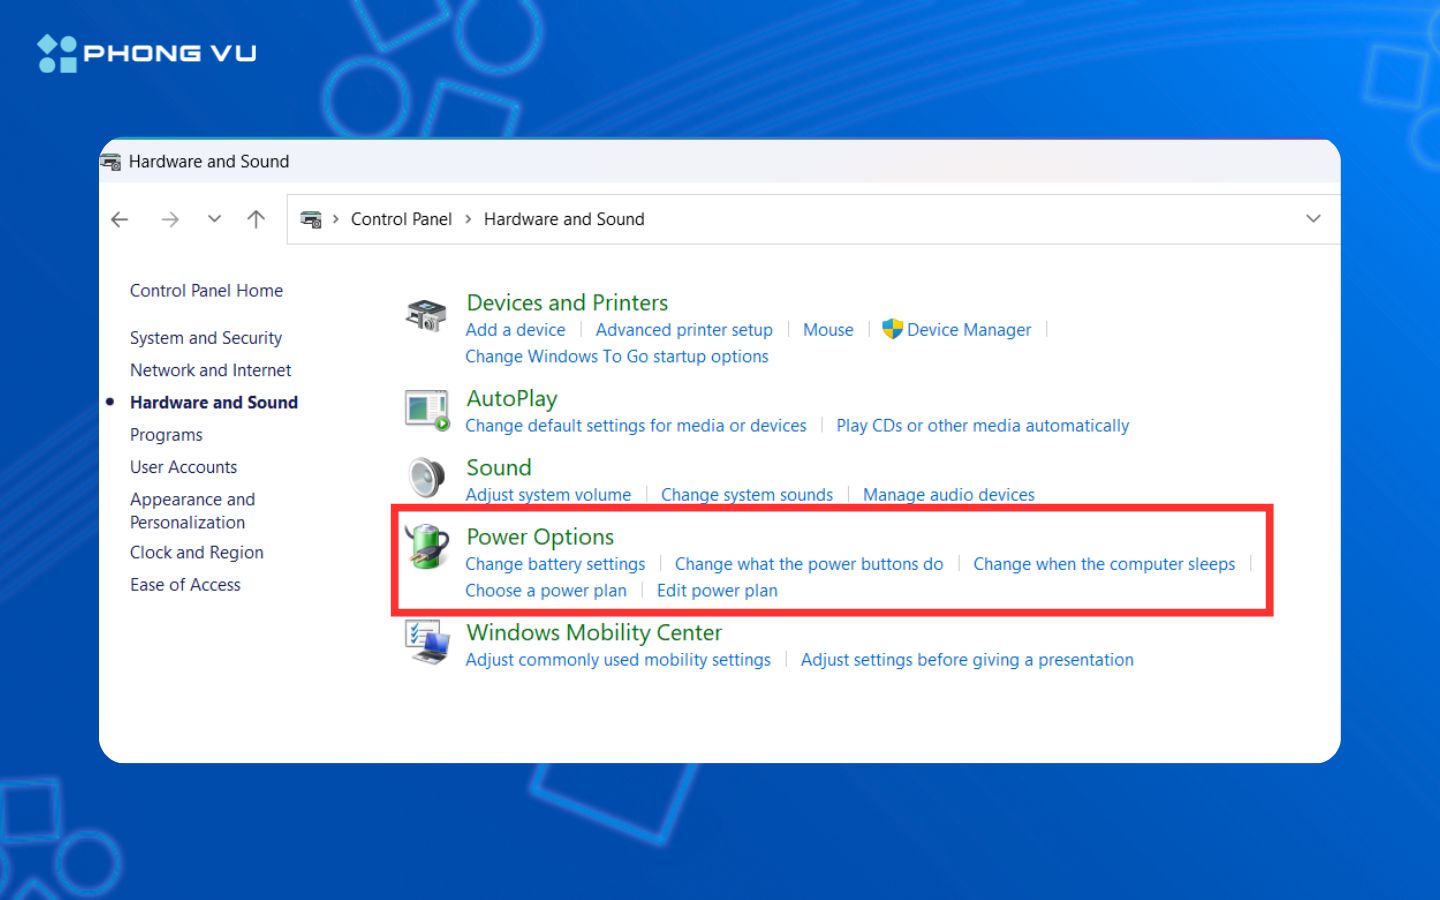The height and width of the screenshot is (900, 1440).
Task: Expand the breadcrumb chevron before Control Panel
Action: click(336, 219)
